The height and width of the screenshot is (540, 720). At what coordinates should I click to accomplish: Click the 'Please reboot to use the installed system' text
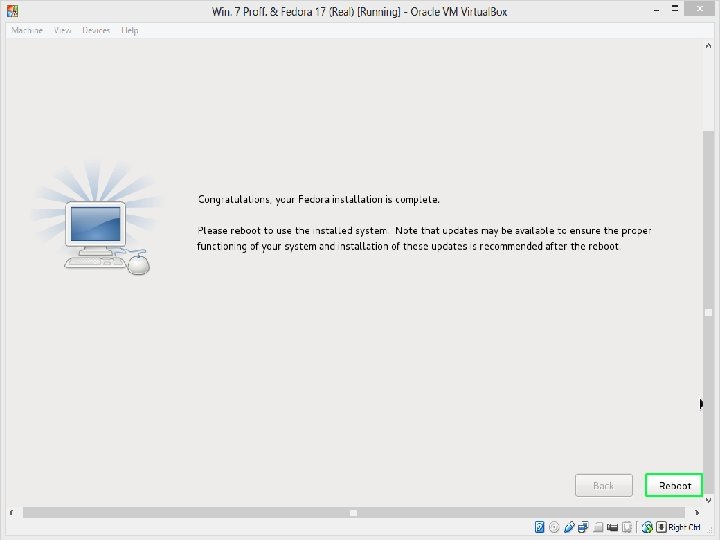click(x=292, y=231)
